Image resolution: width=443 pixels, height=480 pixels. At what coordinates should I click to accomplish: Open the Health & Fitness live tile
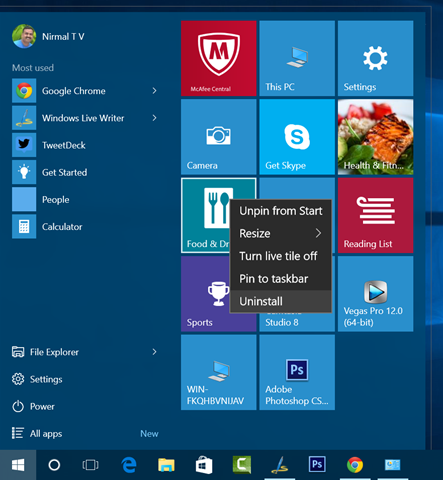click(375, 137)
